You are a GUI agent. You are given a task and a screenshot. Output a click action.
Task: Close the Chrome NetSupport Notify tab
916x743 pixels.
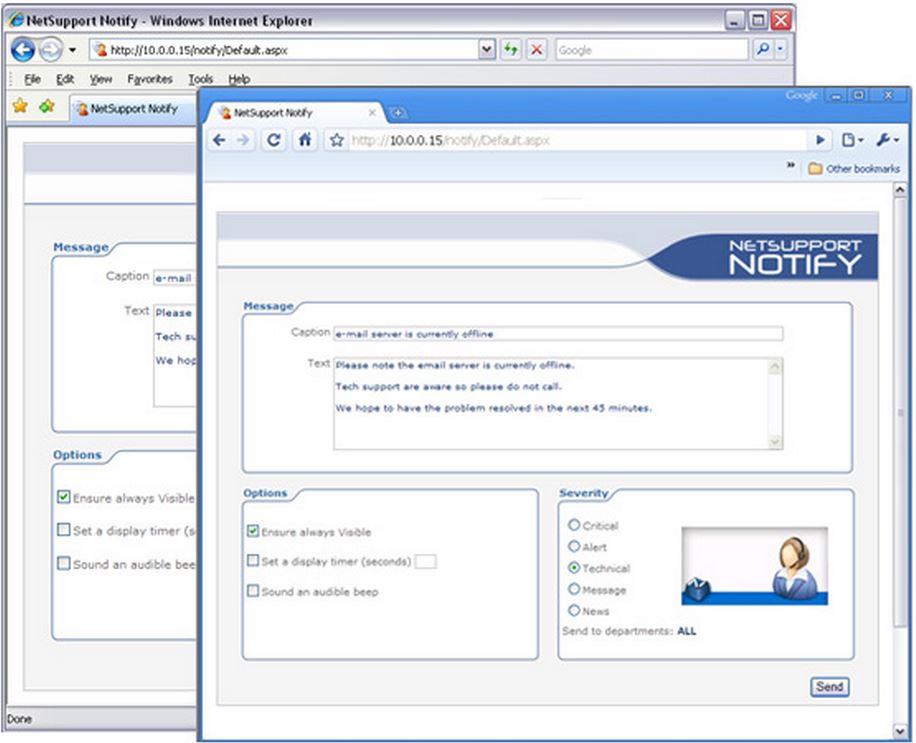coord(372,113)
